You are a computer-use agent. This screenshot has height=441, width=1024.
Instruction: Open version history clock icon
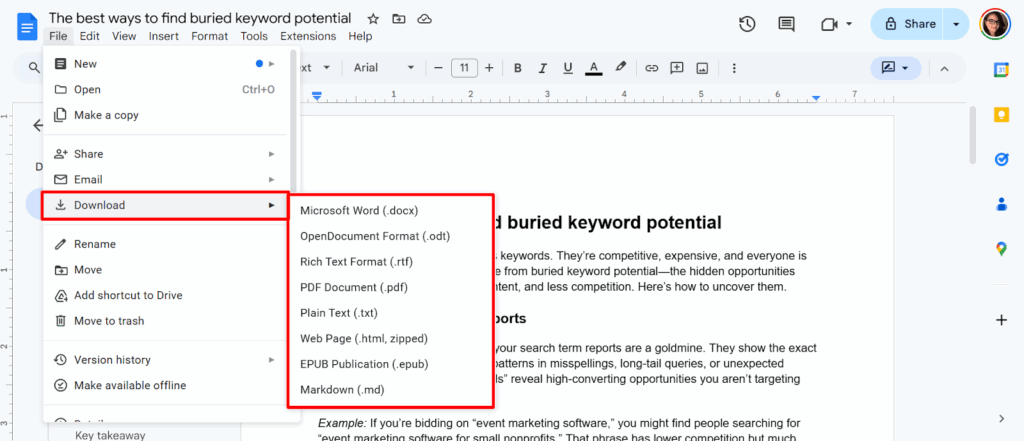coord(747,24)
